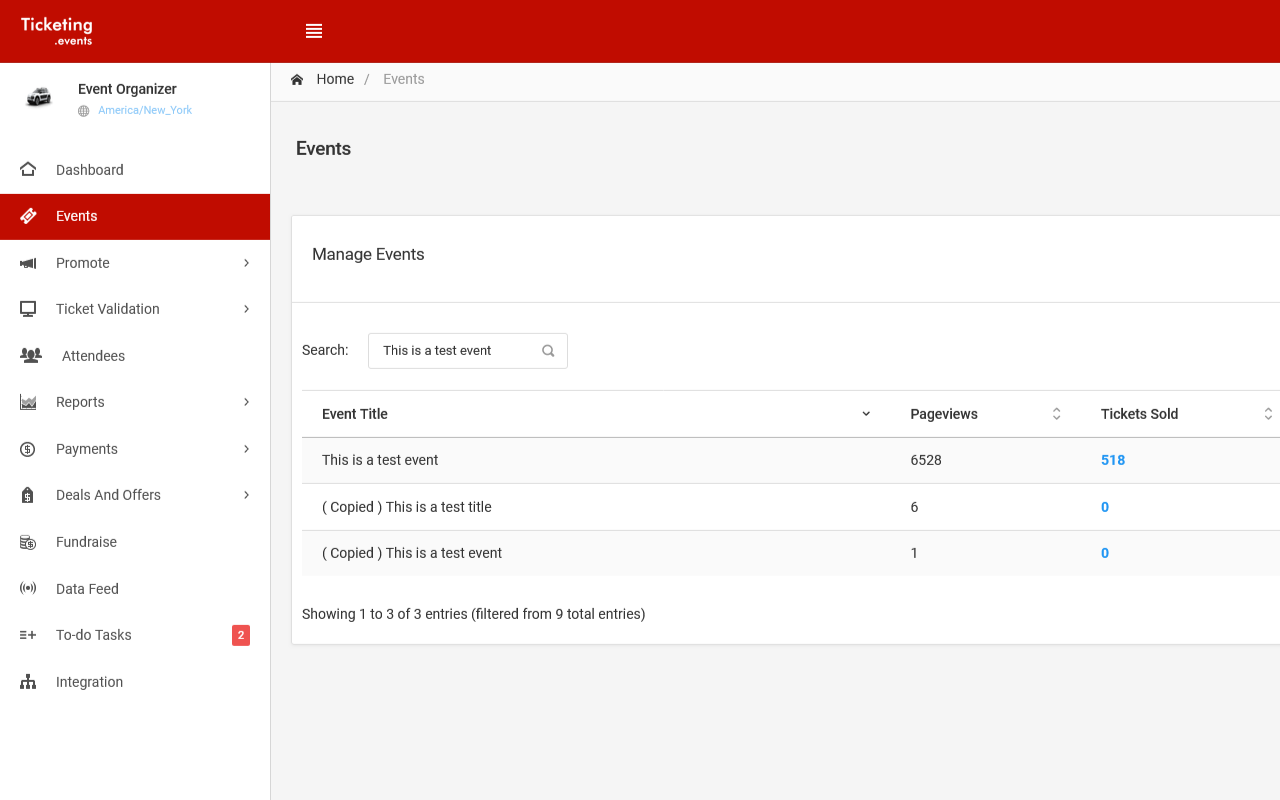Sort by Pageviews arrows
This screenshot has height=800, width=1280.
pos(1056,414)
